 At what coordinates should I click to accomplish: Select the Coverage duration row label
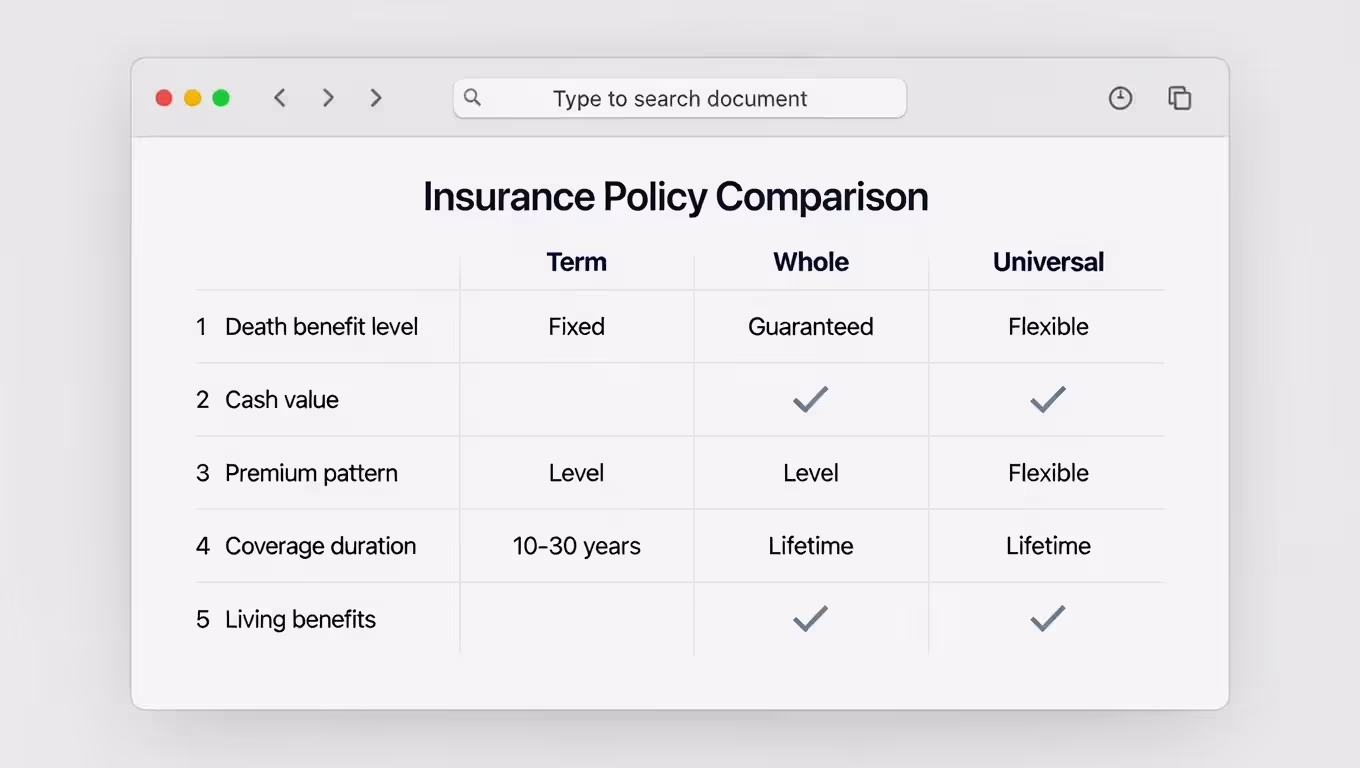coord(320,546)
